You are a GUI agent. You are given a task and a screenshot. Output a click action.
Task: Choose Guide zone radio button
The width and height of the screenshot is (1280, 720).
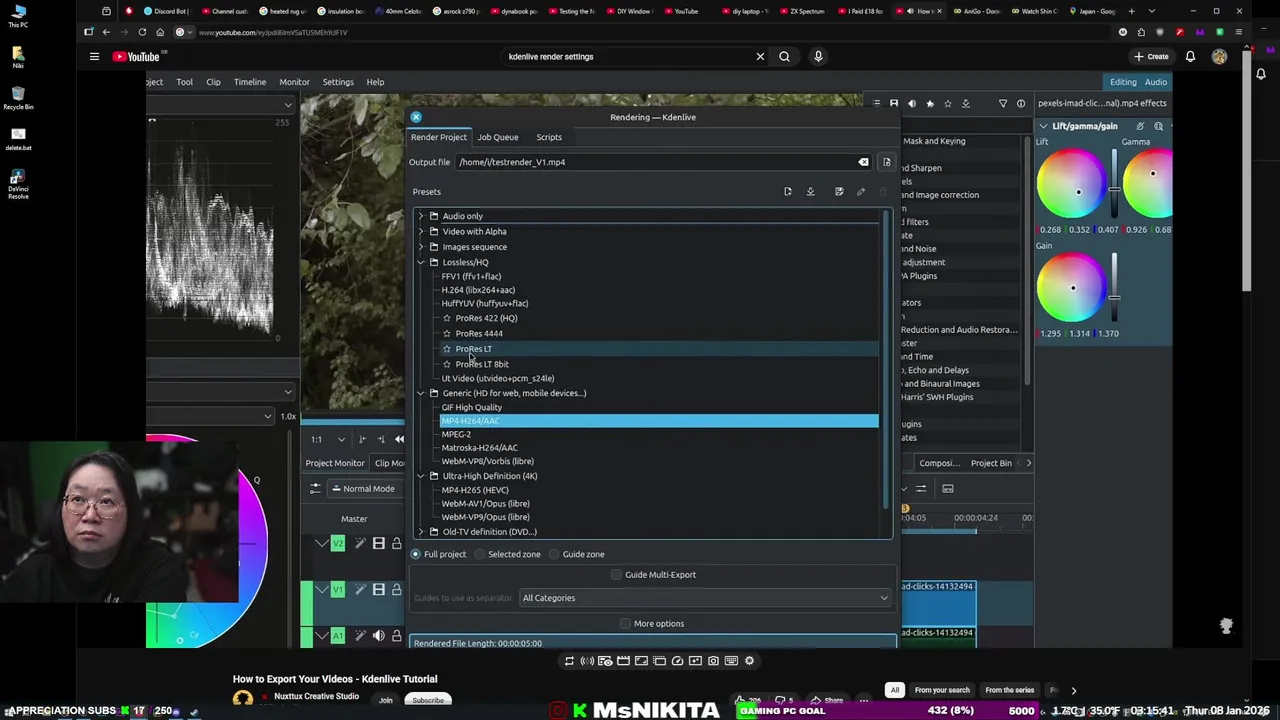554,554
